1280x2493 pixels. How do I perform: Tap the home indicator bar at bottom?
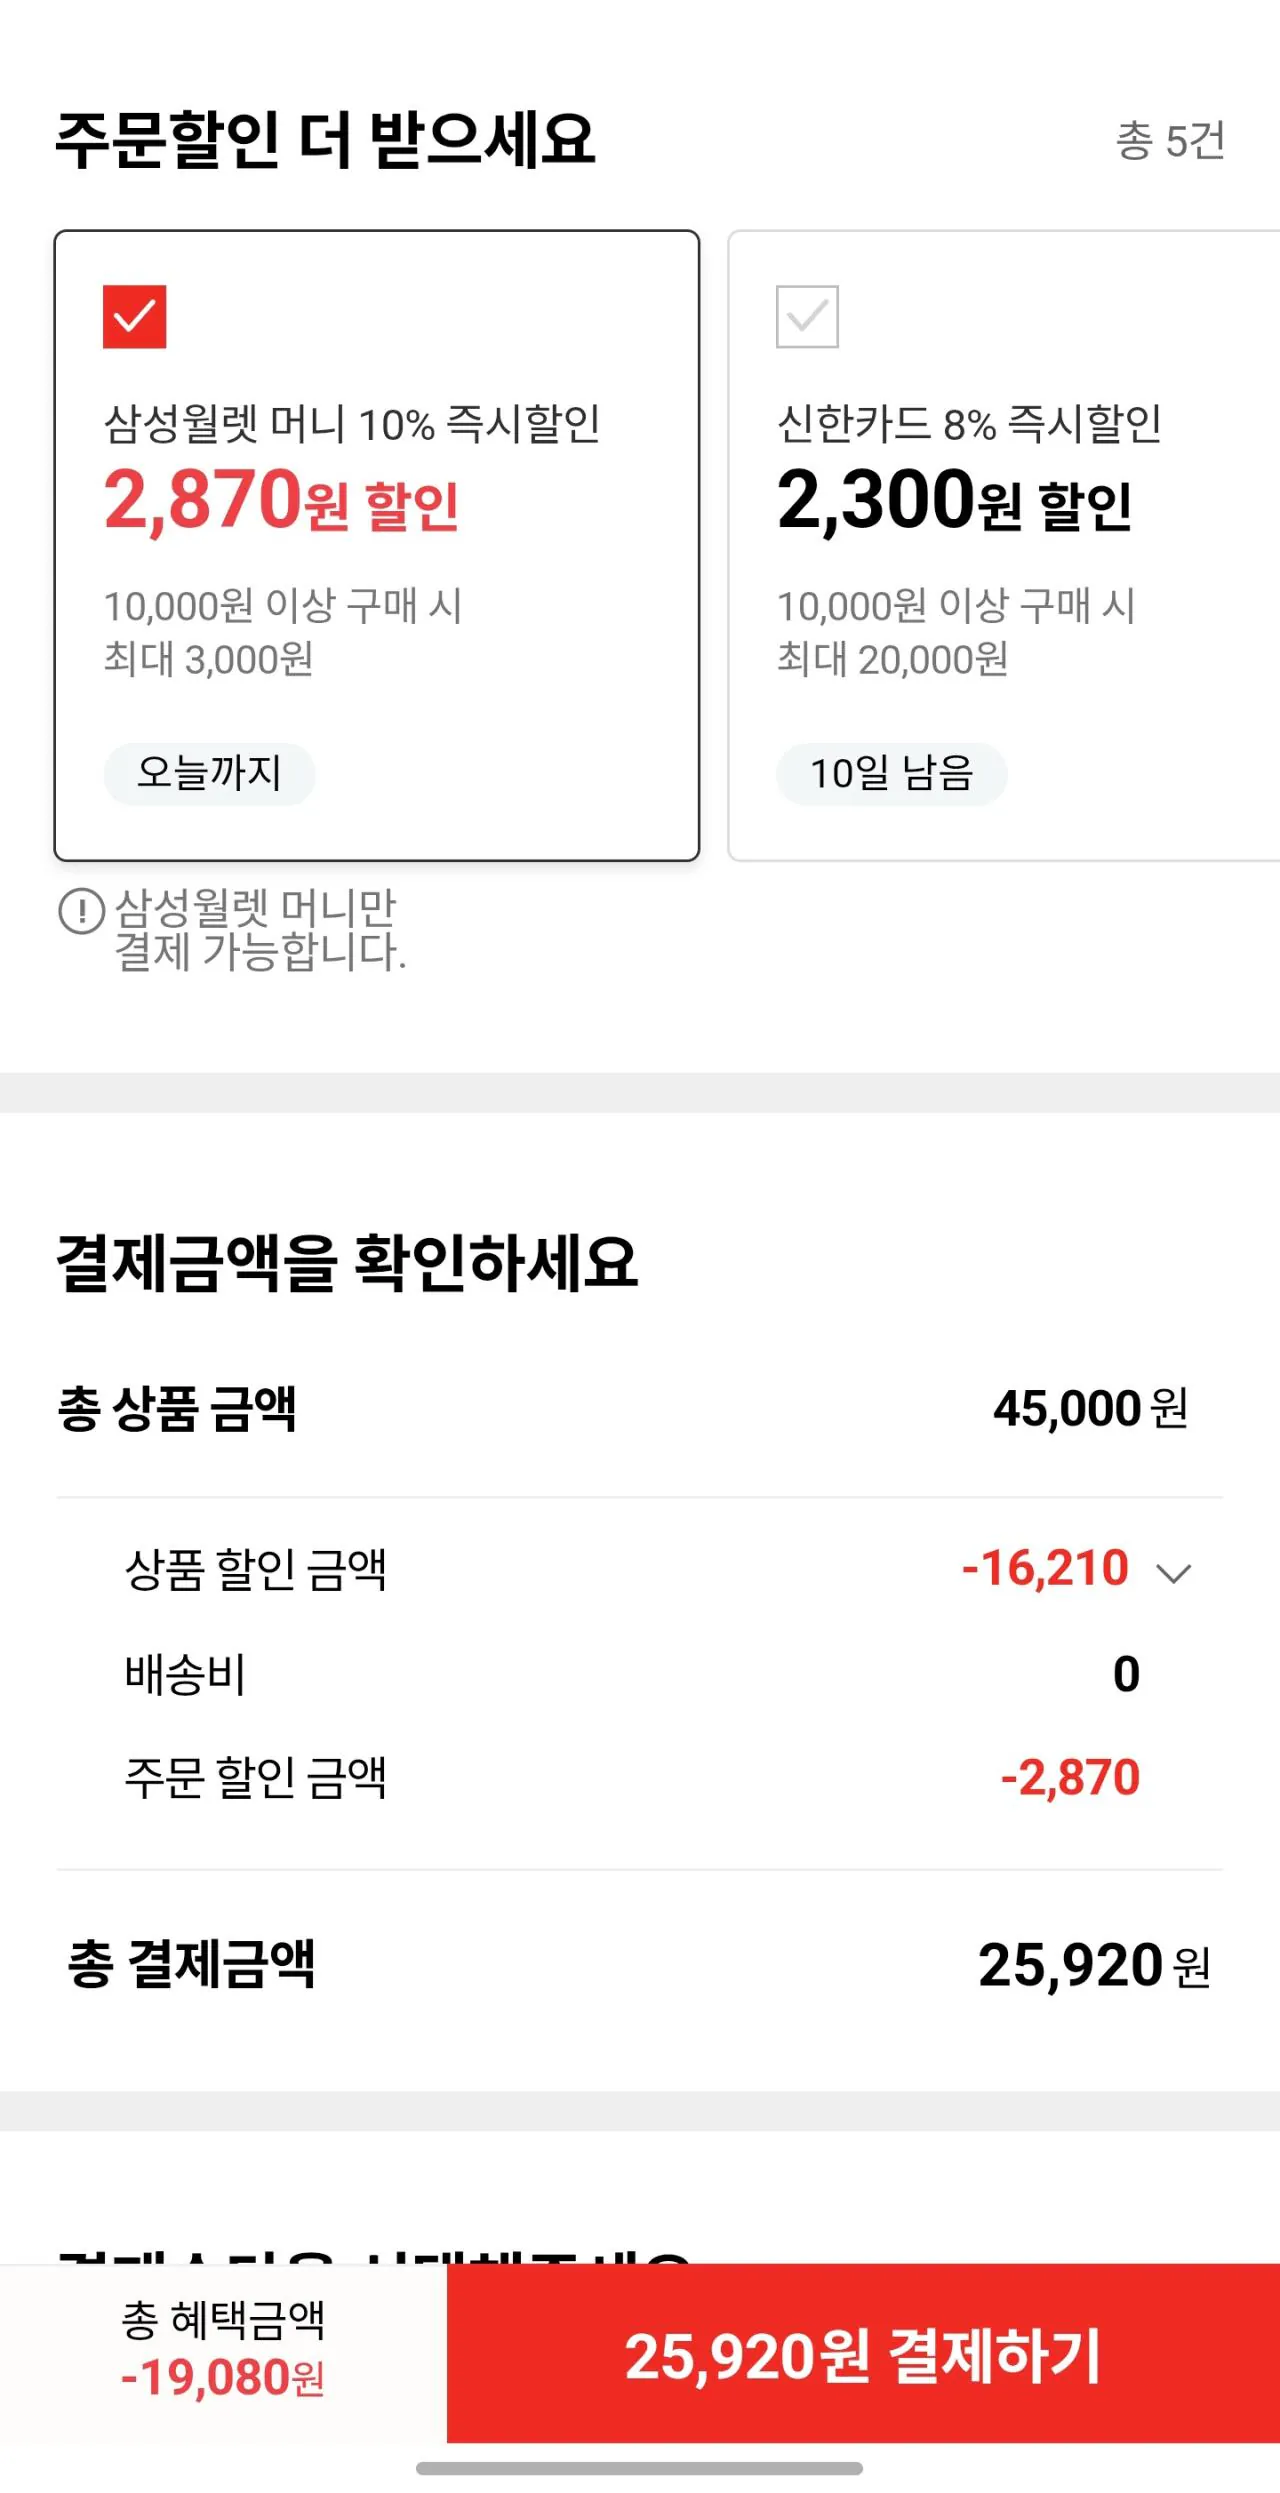point(639,2468)
